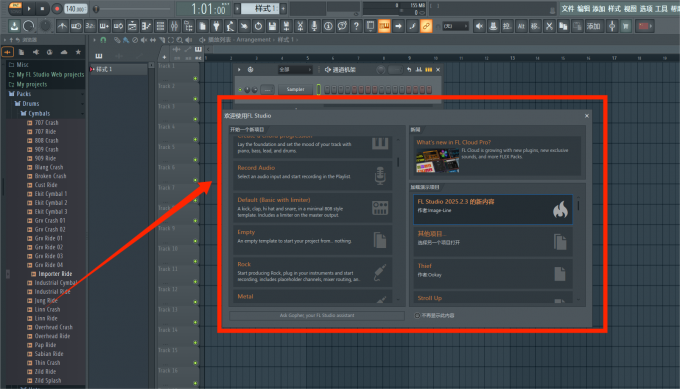Click the right arrow icon in toolbar
The image size is (680, 389).
(398, 26)
